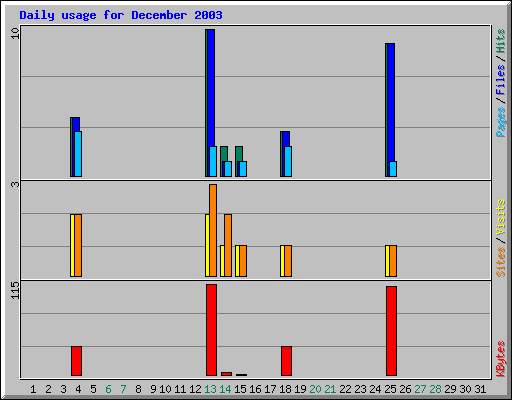This screenshot has width=512, height=400.
Task: Click the day 25 orange sites bar
Action: (393, 261)
